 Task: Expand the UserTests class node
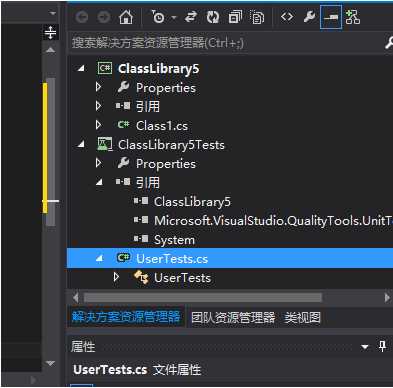pyautogui.click(x=116, y=277)
